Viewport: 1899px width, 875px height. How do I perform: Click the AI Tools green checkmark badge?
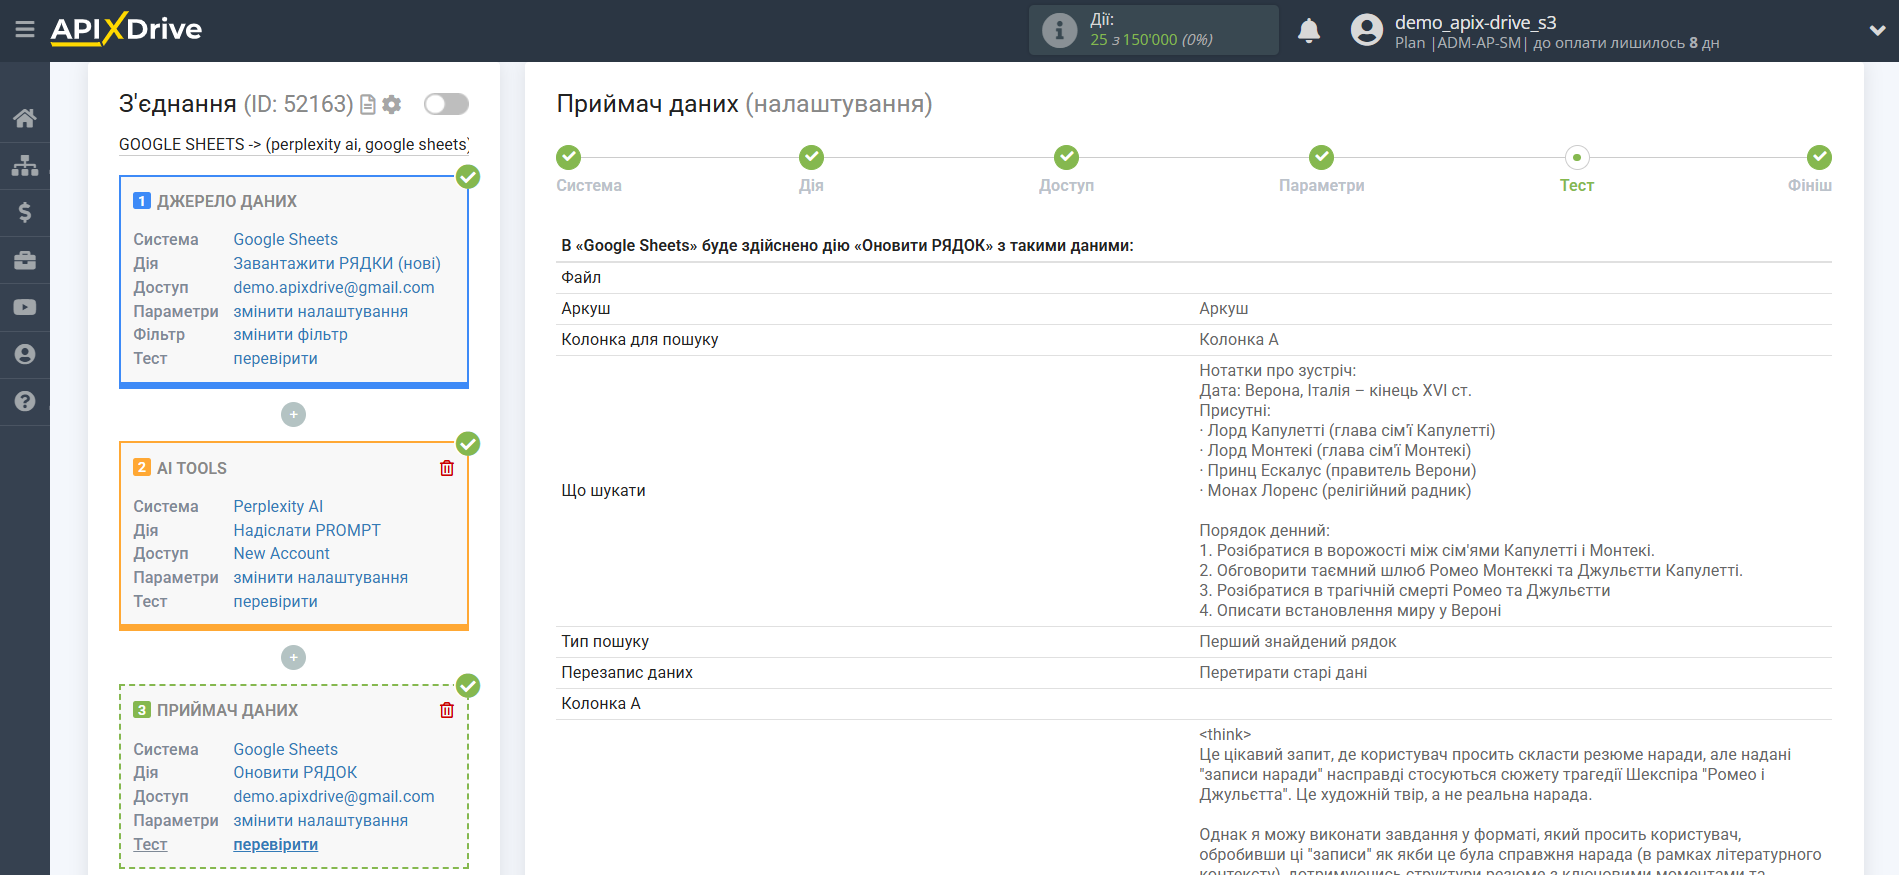(468, 443)
